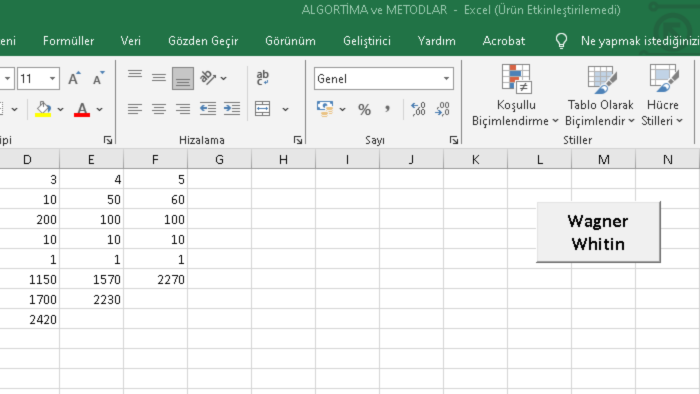The height and width of the screenshot is (394, 700).
Task: Open the Yardım tab
Action: 437,41
